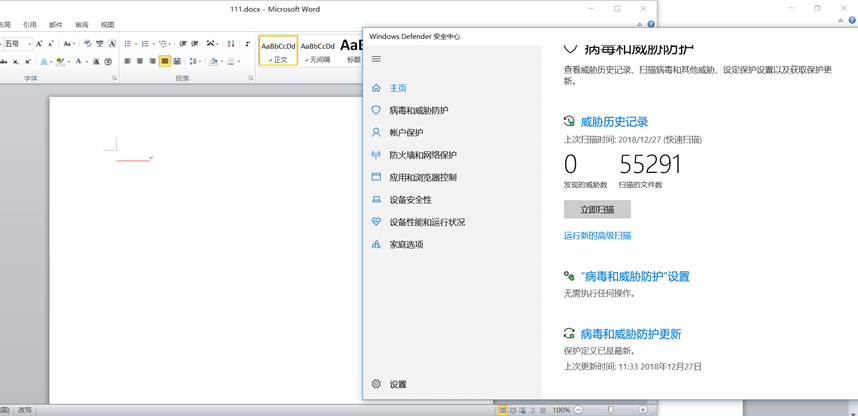This screenshot has width=858, height=416.
Task: Open 设备性能和运行状况 in the sidebar
Action: [427, 222]
